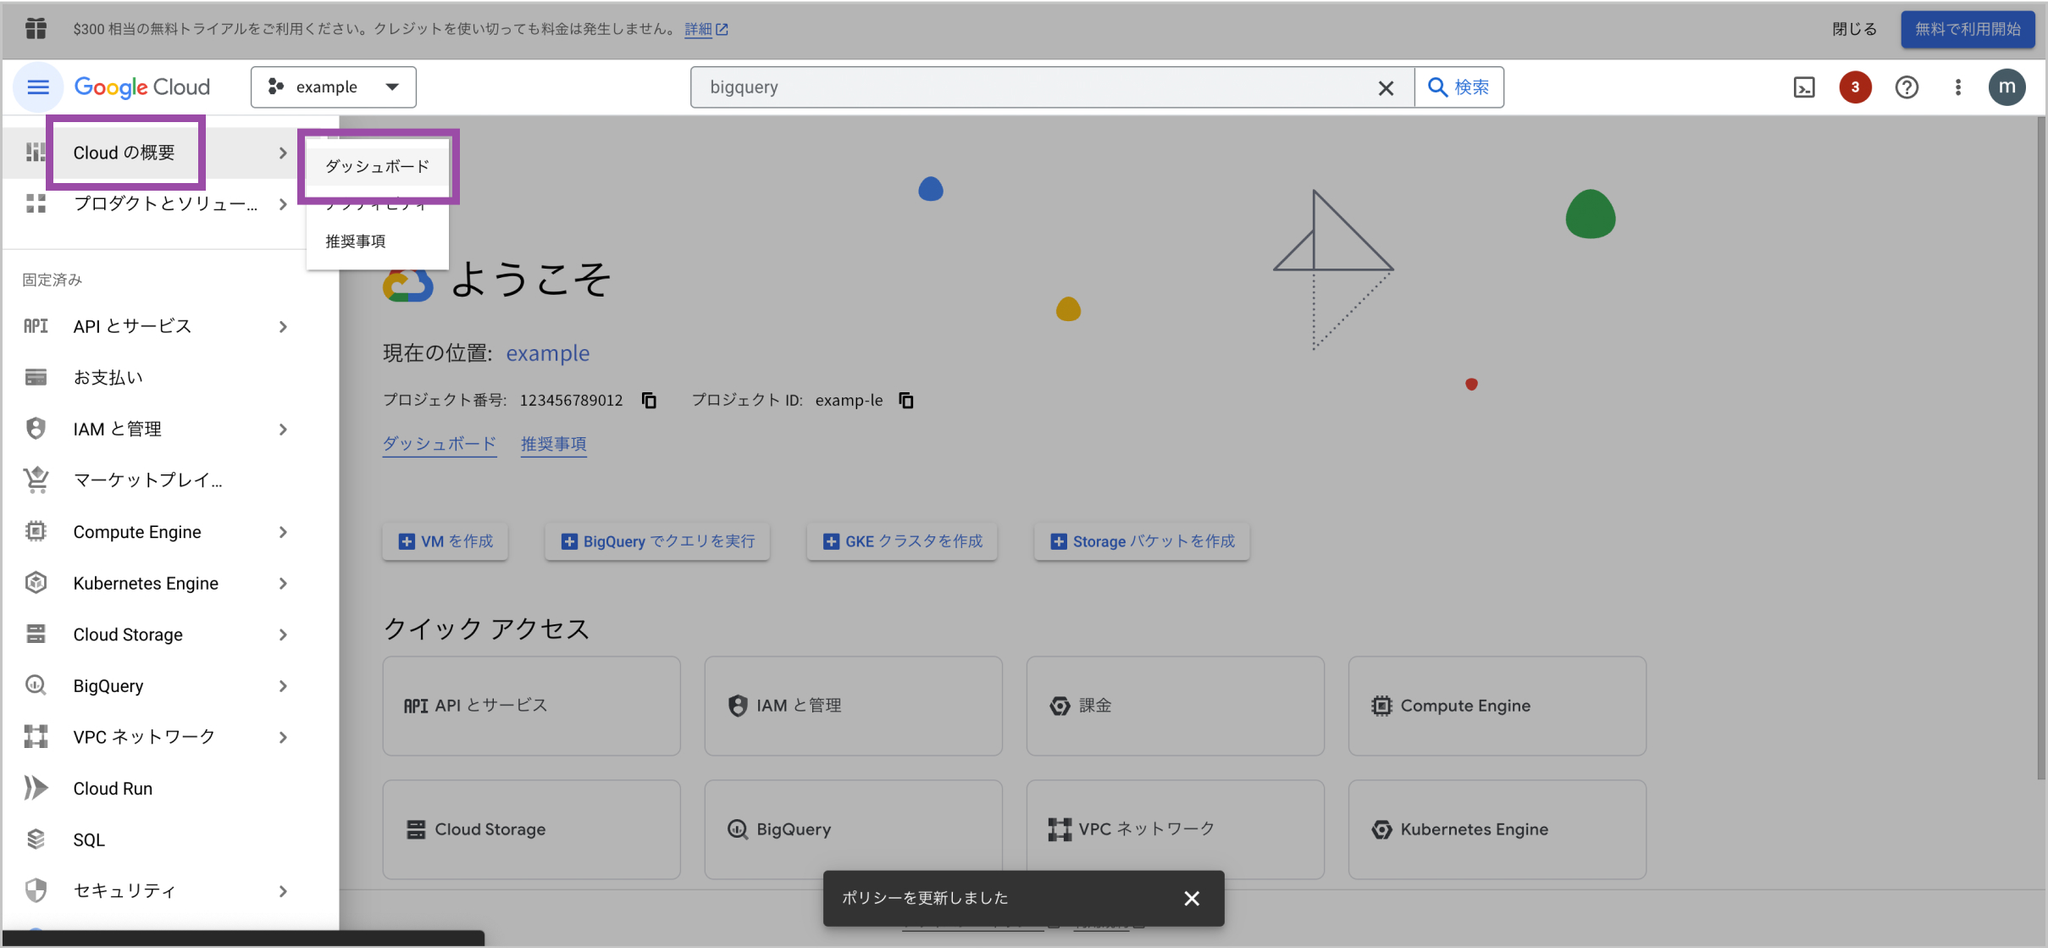The height and width of the screenshot is (948, 2048).
Task: Click the gift icon in trial banner
Action: point(36,29)
